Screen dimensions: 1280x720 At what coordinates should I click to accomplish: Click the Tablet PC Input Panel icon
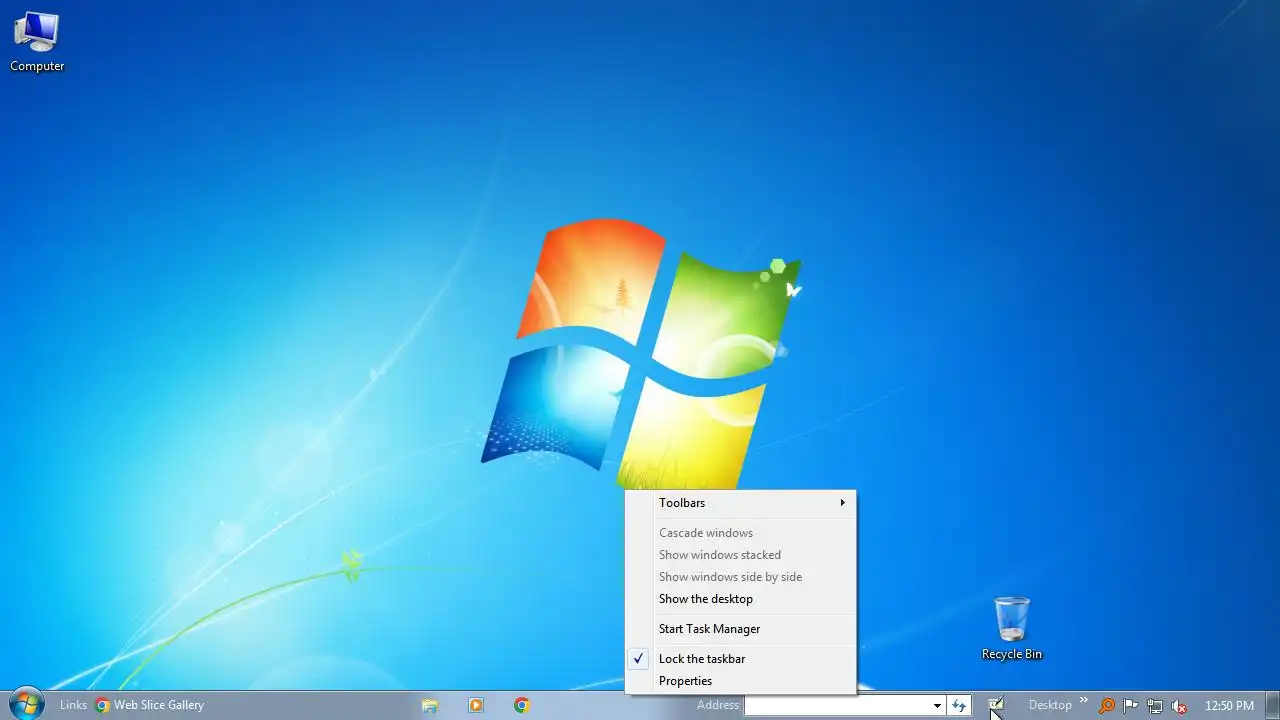coord(996,705)
